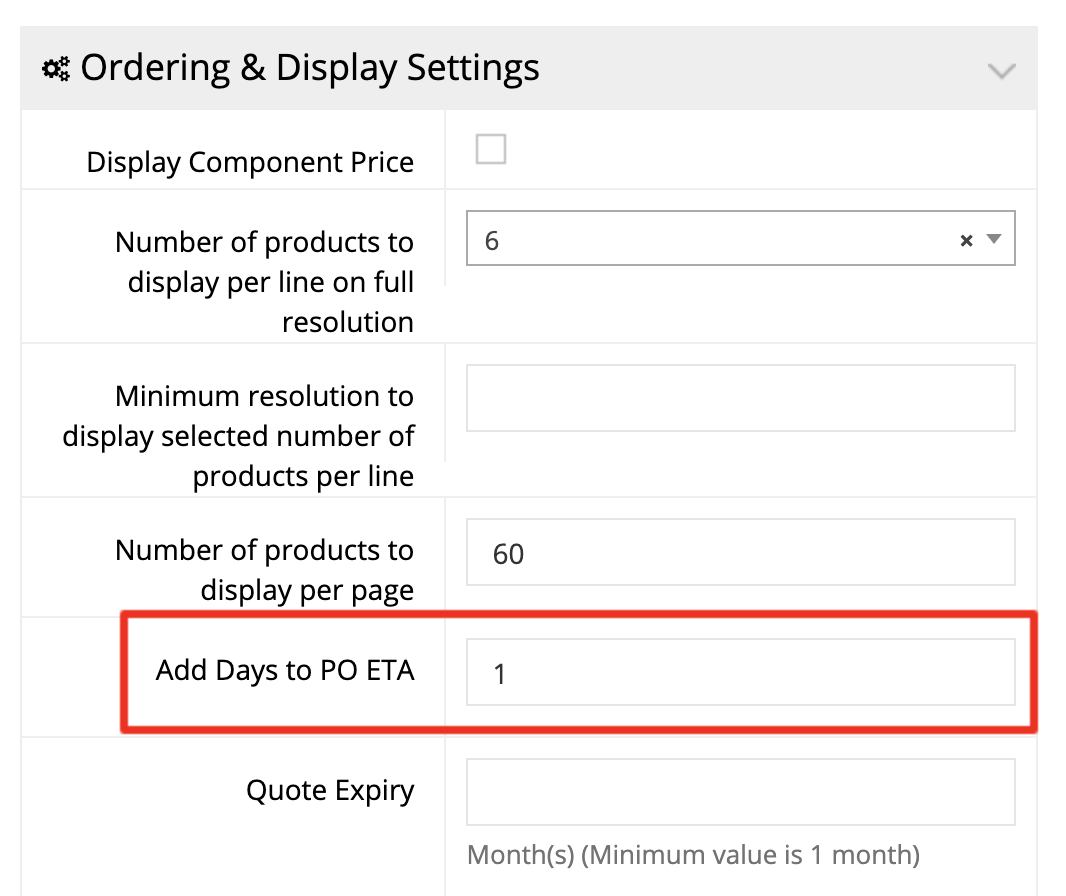The width and height of the screenshot is (1066, 896).
Task: Click the "Month(s) (Minimum value is 1 month)" hint
Action: coord(693,855)
